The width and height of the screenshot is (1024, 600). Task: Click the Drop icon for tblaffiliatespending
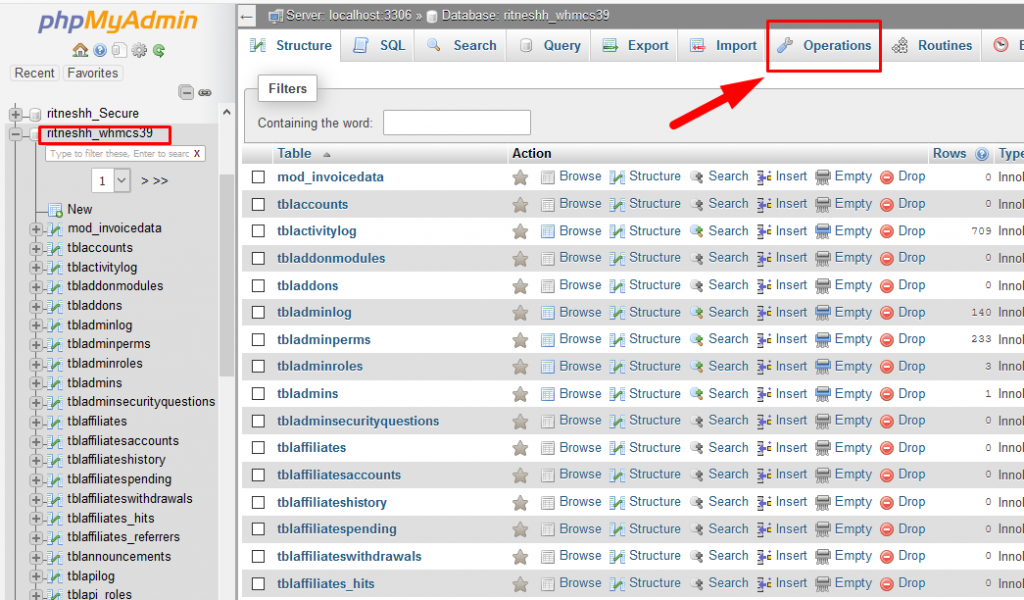pyautogui.click(x=886, y=529)
